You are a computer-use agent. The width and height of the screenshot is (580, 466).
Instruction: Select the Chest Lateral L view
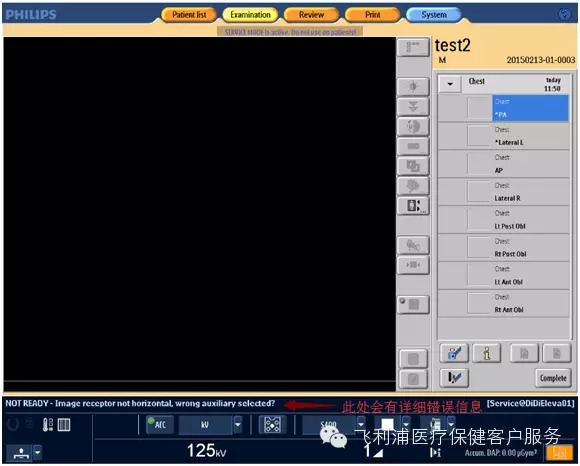[x=503, y=136]
